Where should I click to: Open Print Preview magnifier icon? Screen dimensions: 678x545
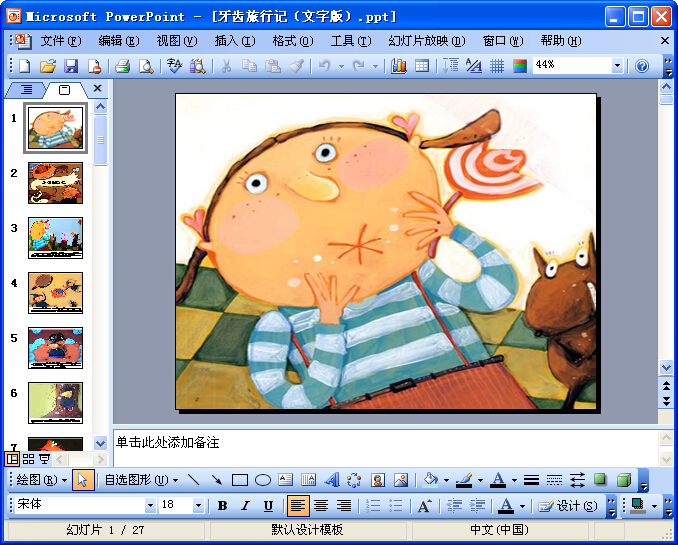[146, 66]
